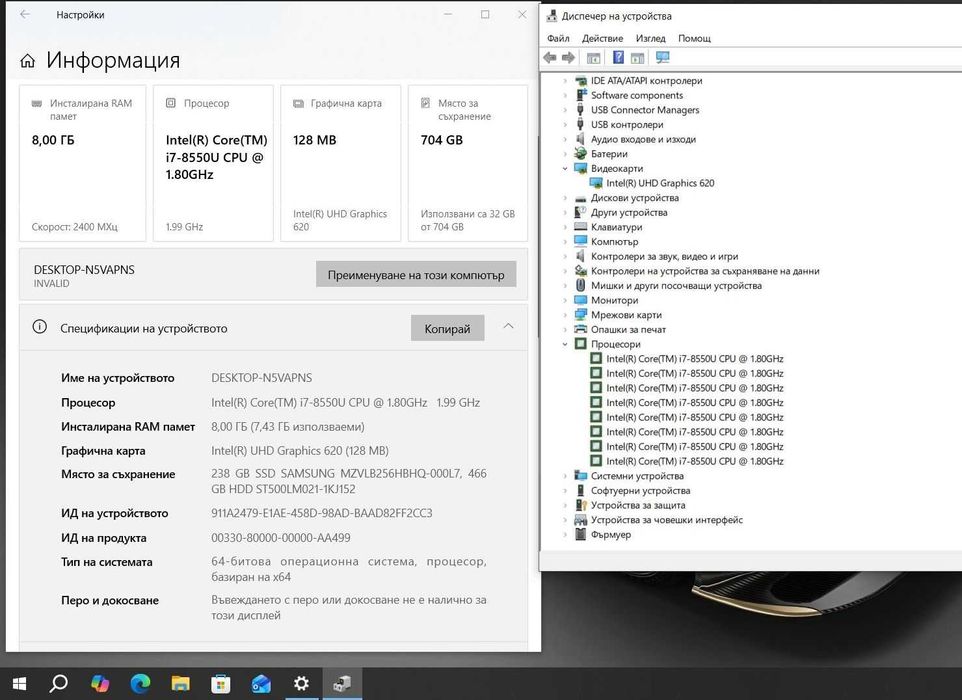Image resolution: width=962 pixels, height=700 pixels.
Task: Click device ID 911A2479-E1AE-458D-98AD-BAAD82FF2CC3
Action: click(x=321, y=513)
